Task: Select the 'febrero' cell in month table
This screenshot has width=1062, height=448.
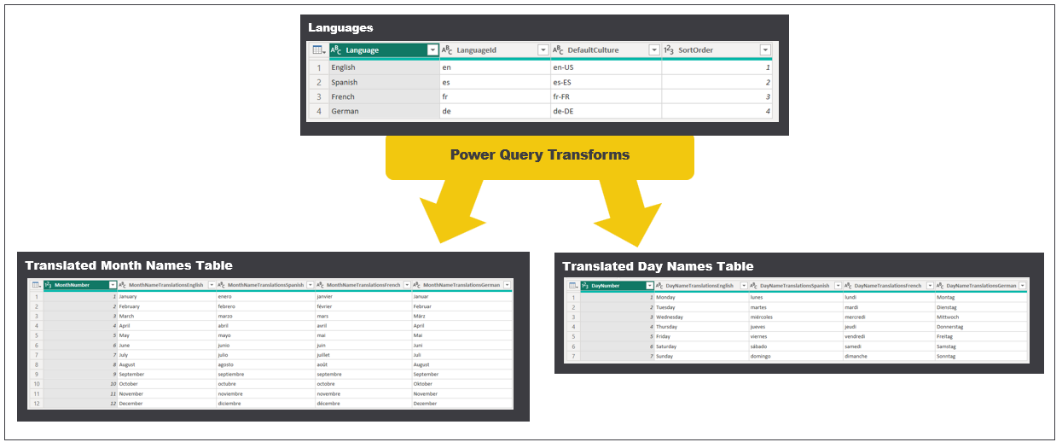Action: (266, 306)
